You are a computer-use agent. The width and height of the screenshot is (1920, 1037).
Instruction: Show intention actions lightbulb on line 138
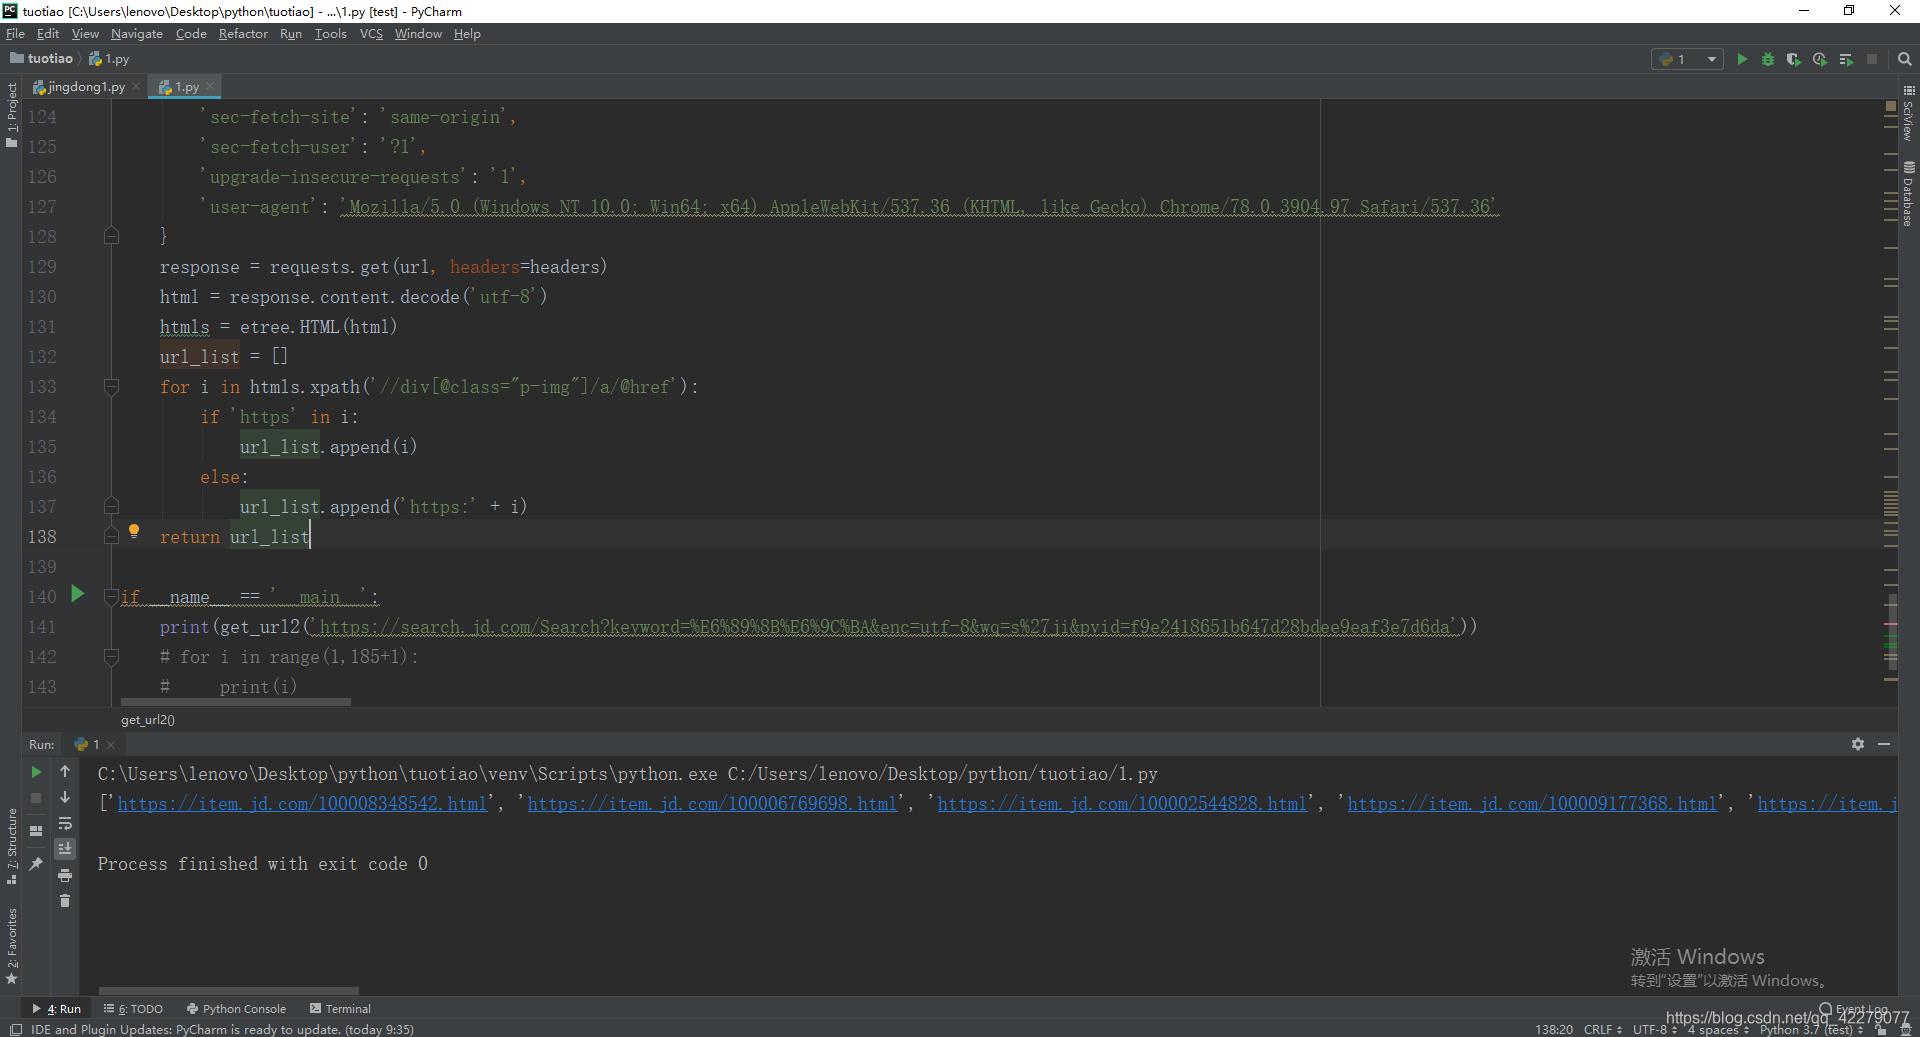134,531
